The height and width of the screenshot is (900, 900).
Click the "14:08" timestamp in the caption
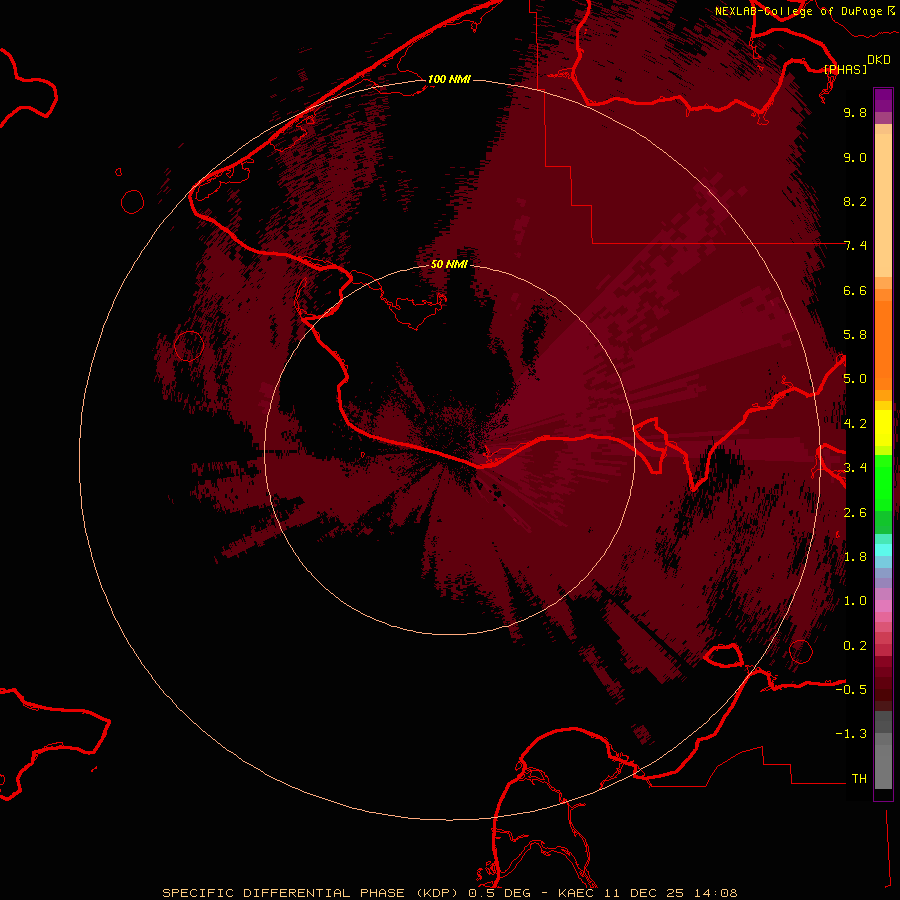(x=716, y=893)
